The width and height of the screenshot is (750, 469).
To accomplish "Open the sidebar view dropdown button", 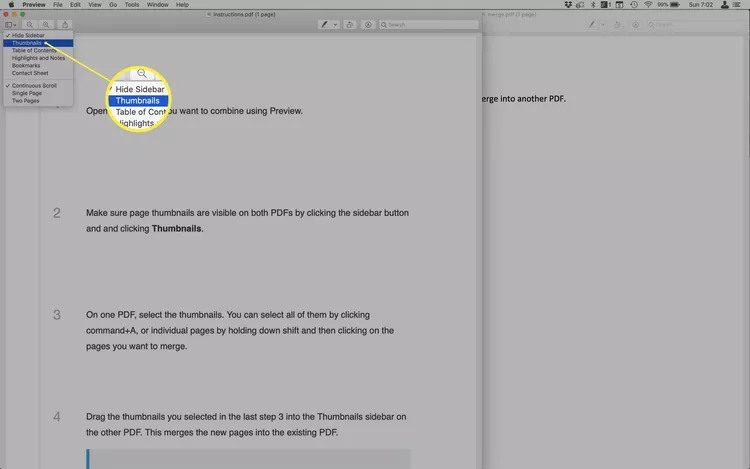I will pos(10,24).
